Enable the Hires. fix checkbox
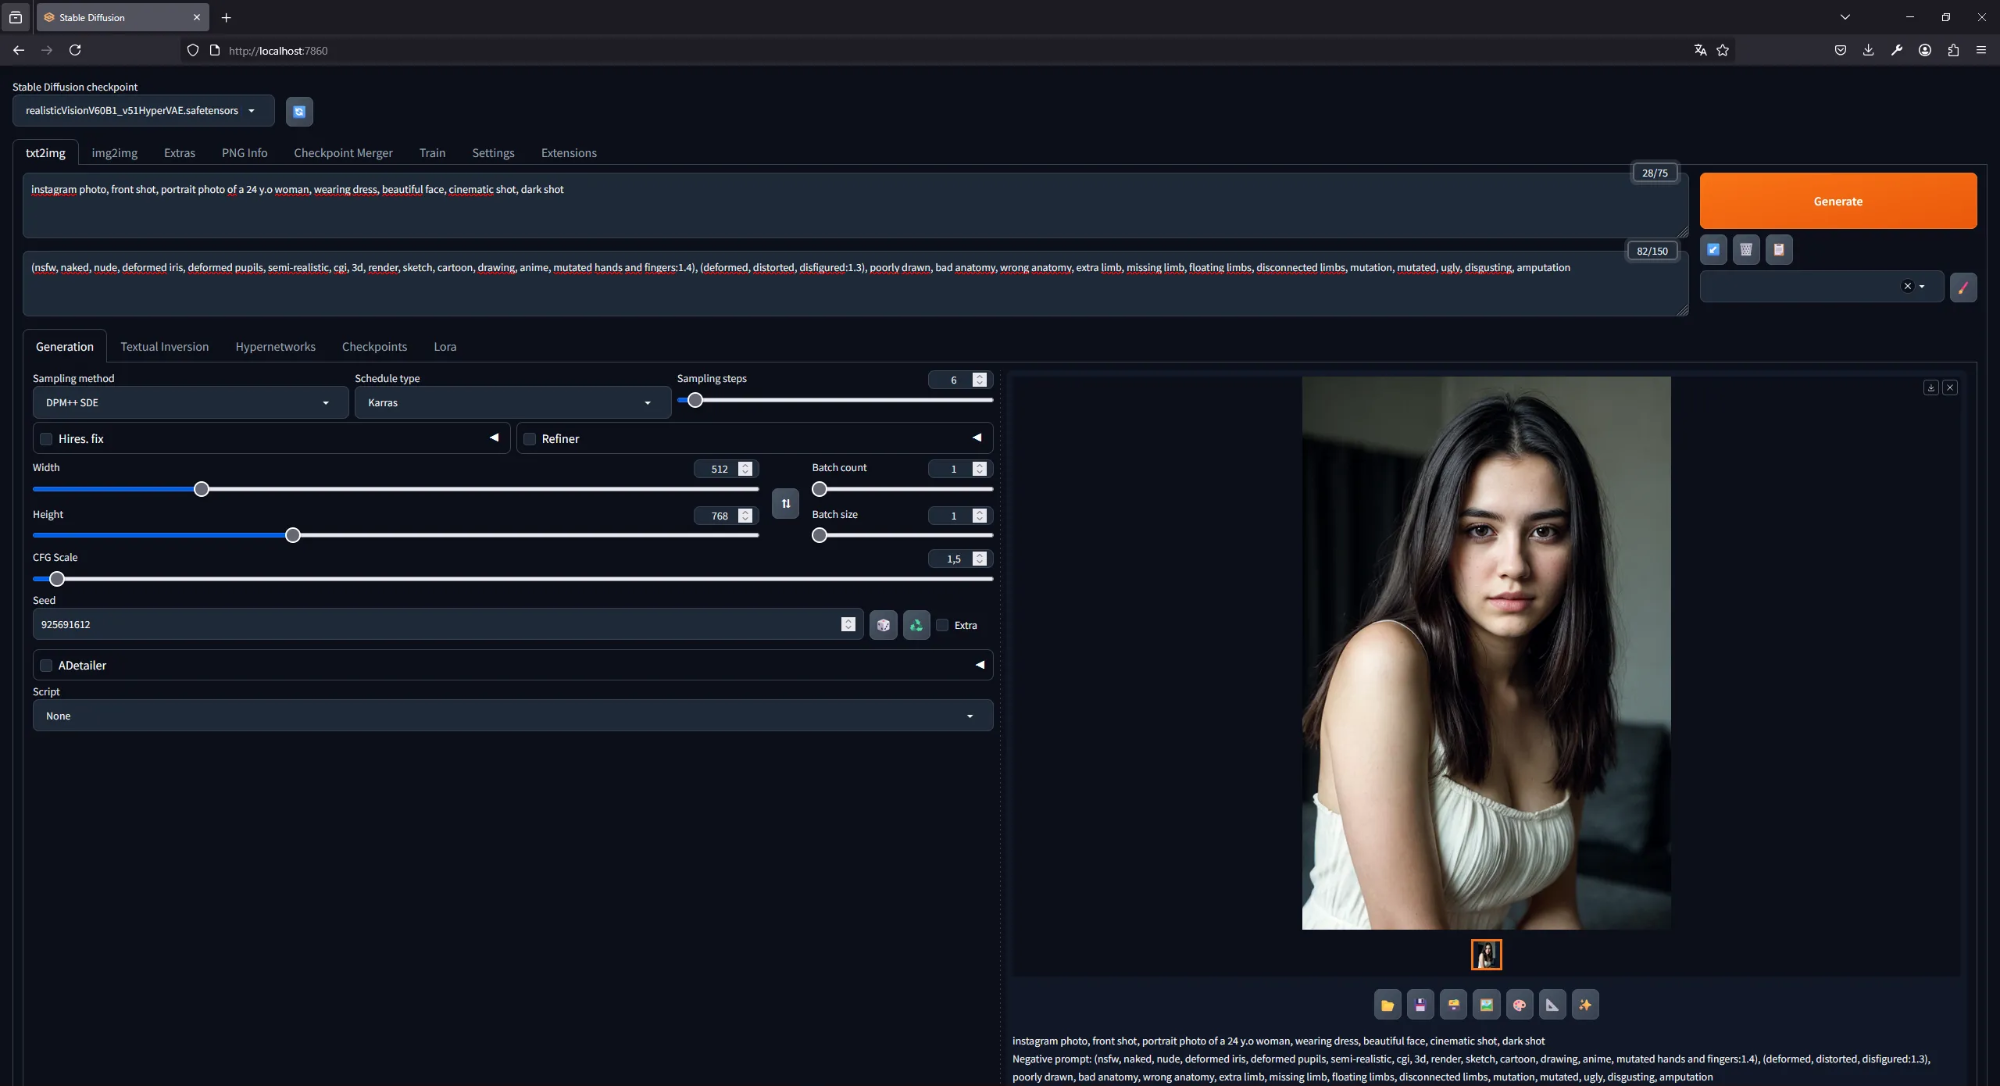The image size is (2000, 1086). click(x=46, y=439)
